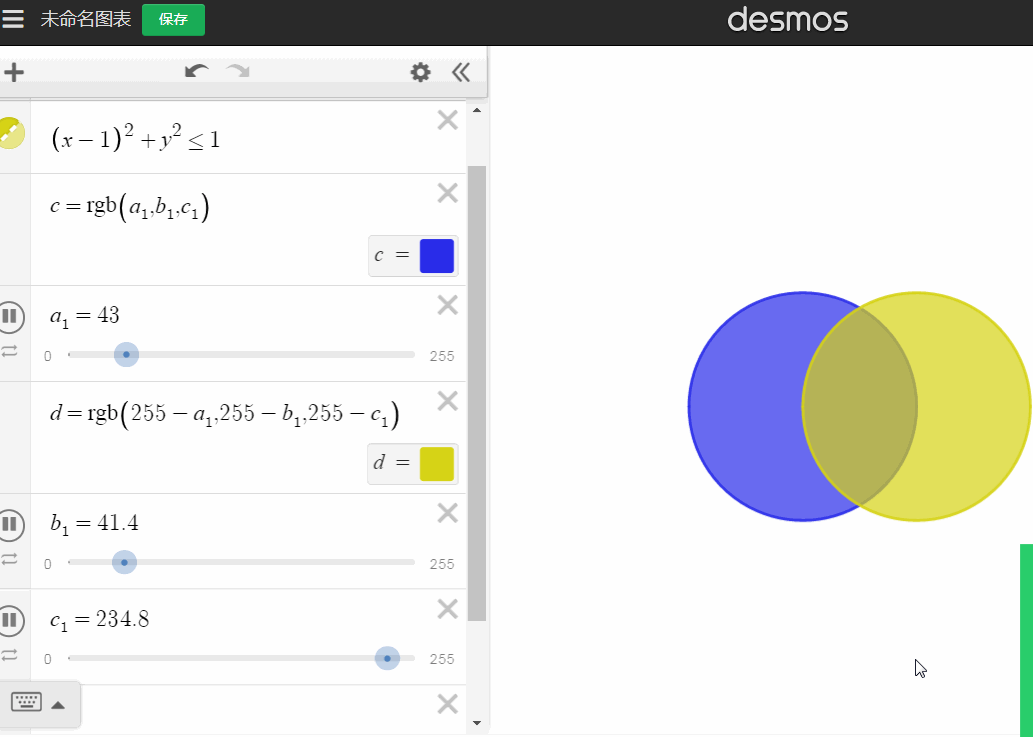
Task: Save the graph with 保存 button
Action: click(x=173, y=20)
